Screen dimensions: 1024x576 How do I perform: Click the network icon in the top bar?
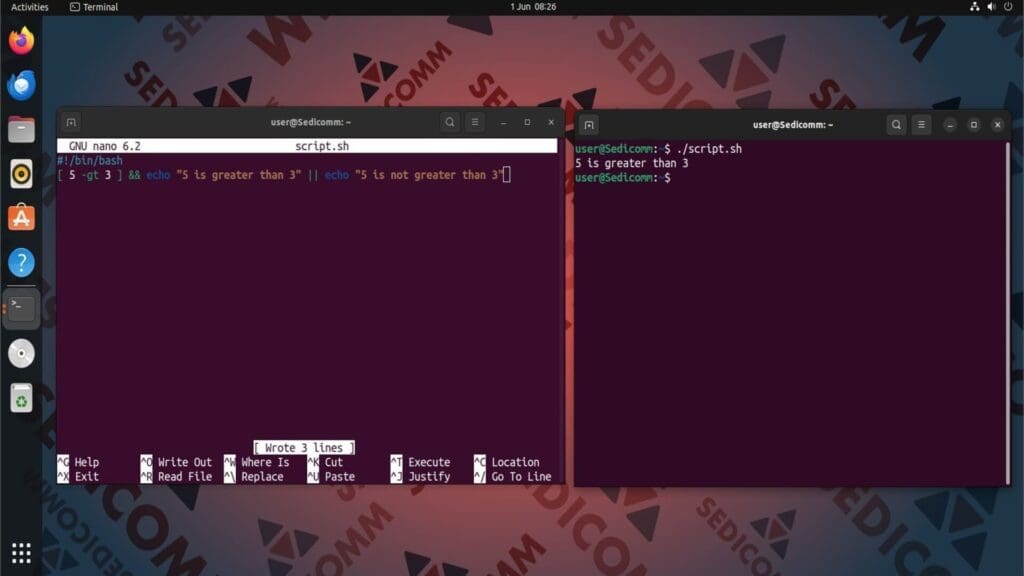point(973,7)
